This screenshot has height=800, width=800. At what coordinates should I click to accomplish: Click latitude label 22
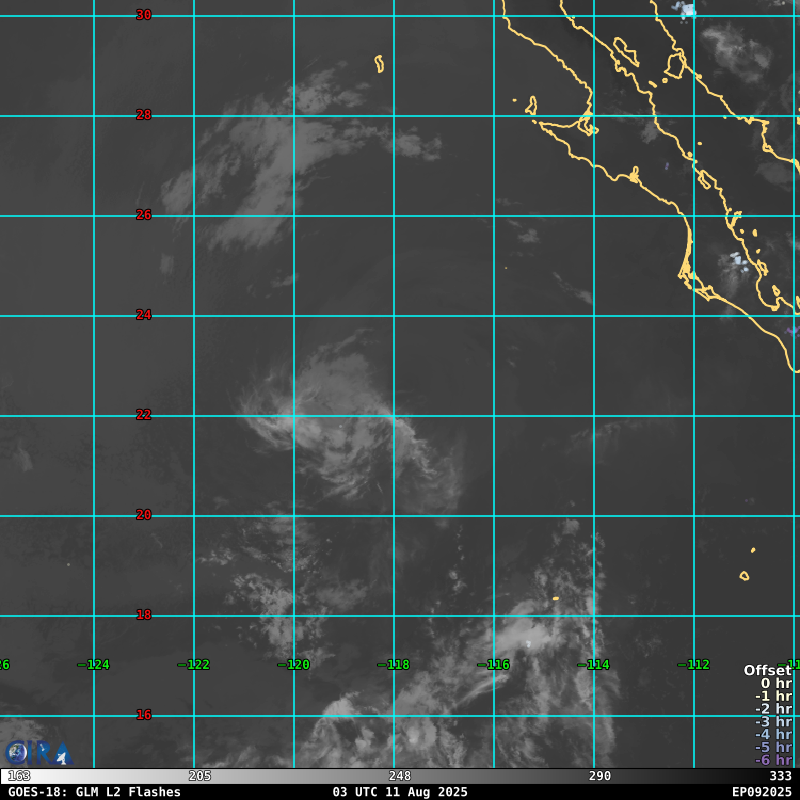pos(144,415)
